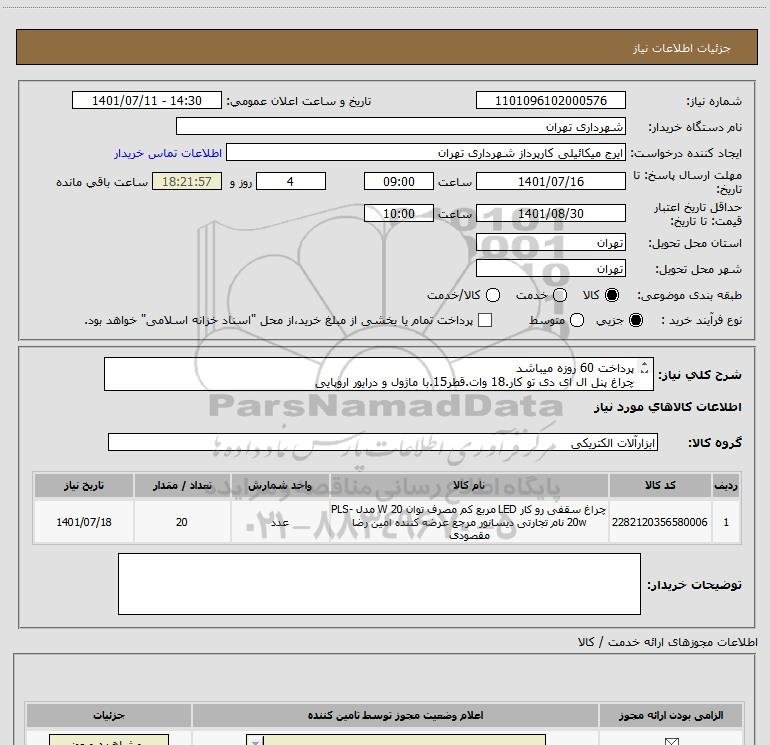The image size is (770, 745).
Task: Click the response deadline date 1401/07/16
Action: pos(550,181)
